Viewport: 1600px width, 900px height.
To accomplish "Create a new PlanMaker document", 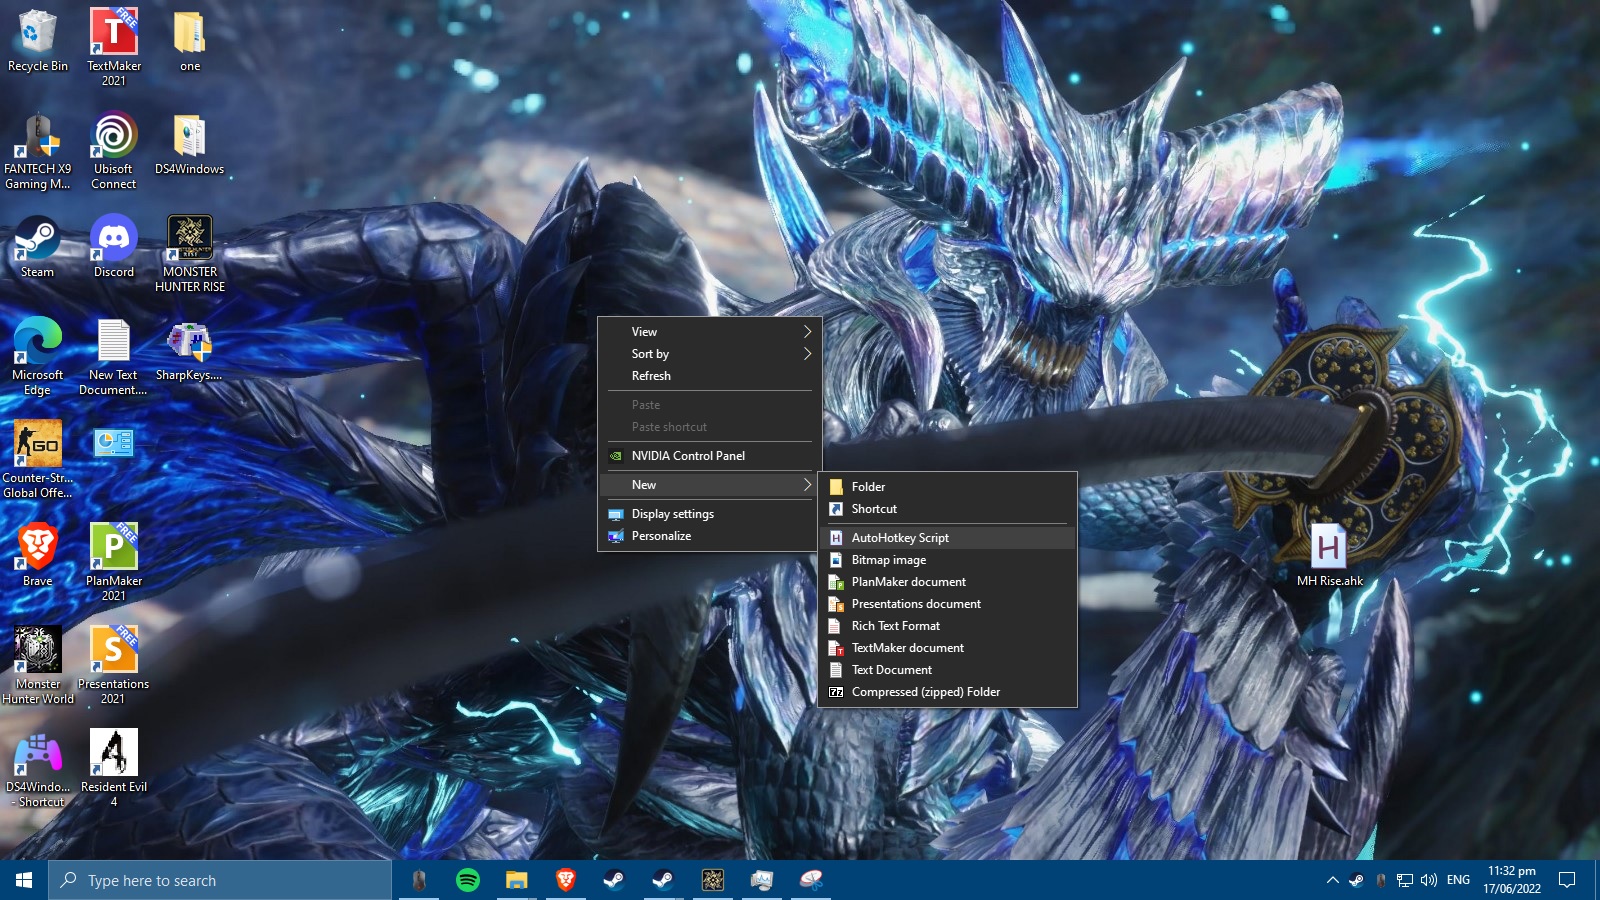I will point(947,582).
